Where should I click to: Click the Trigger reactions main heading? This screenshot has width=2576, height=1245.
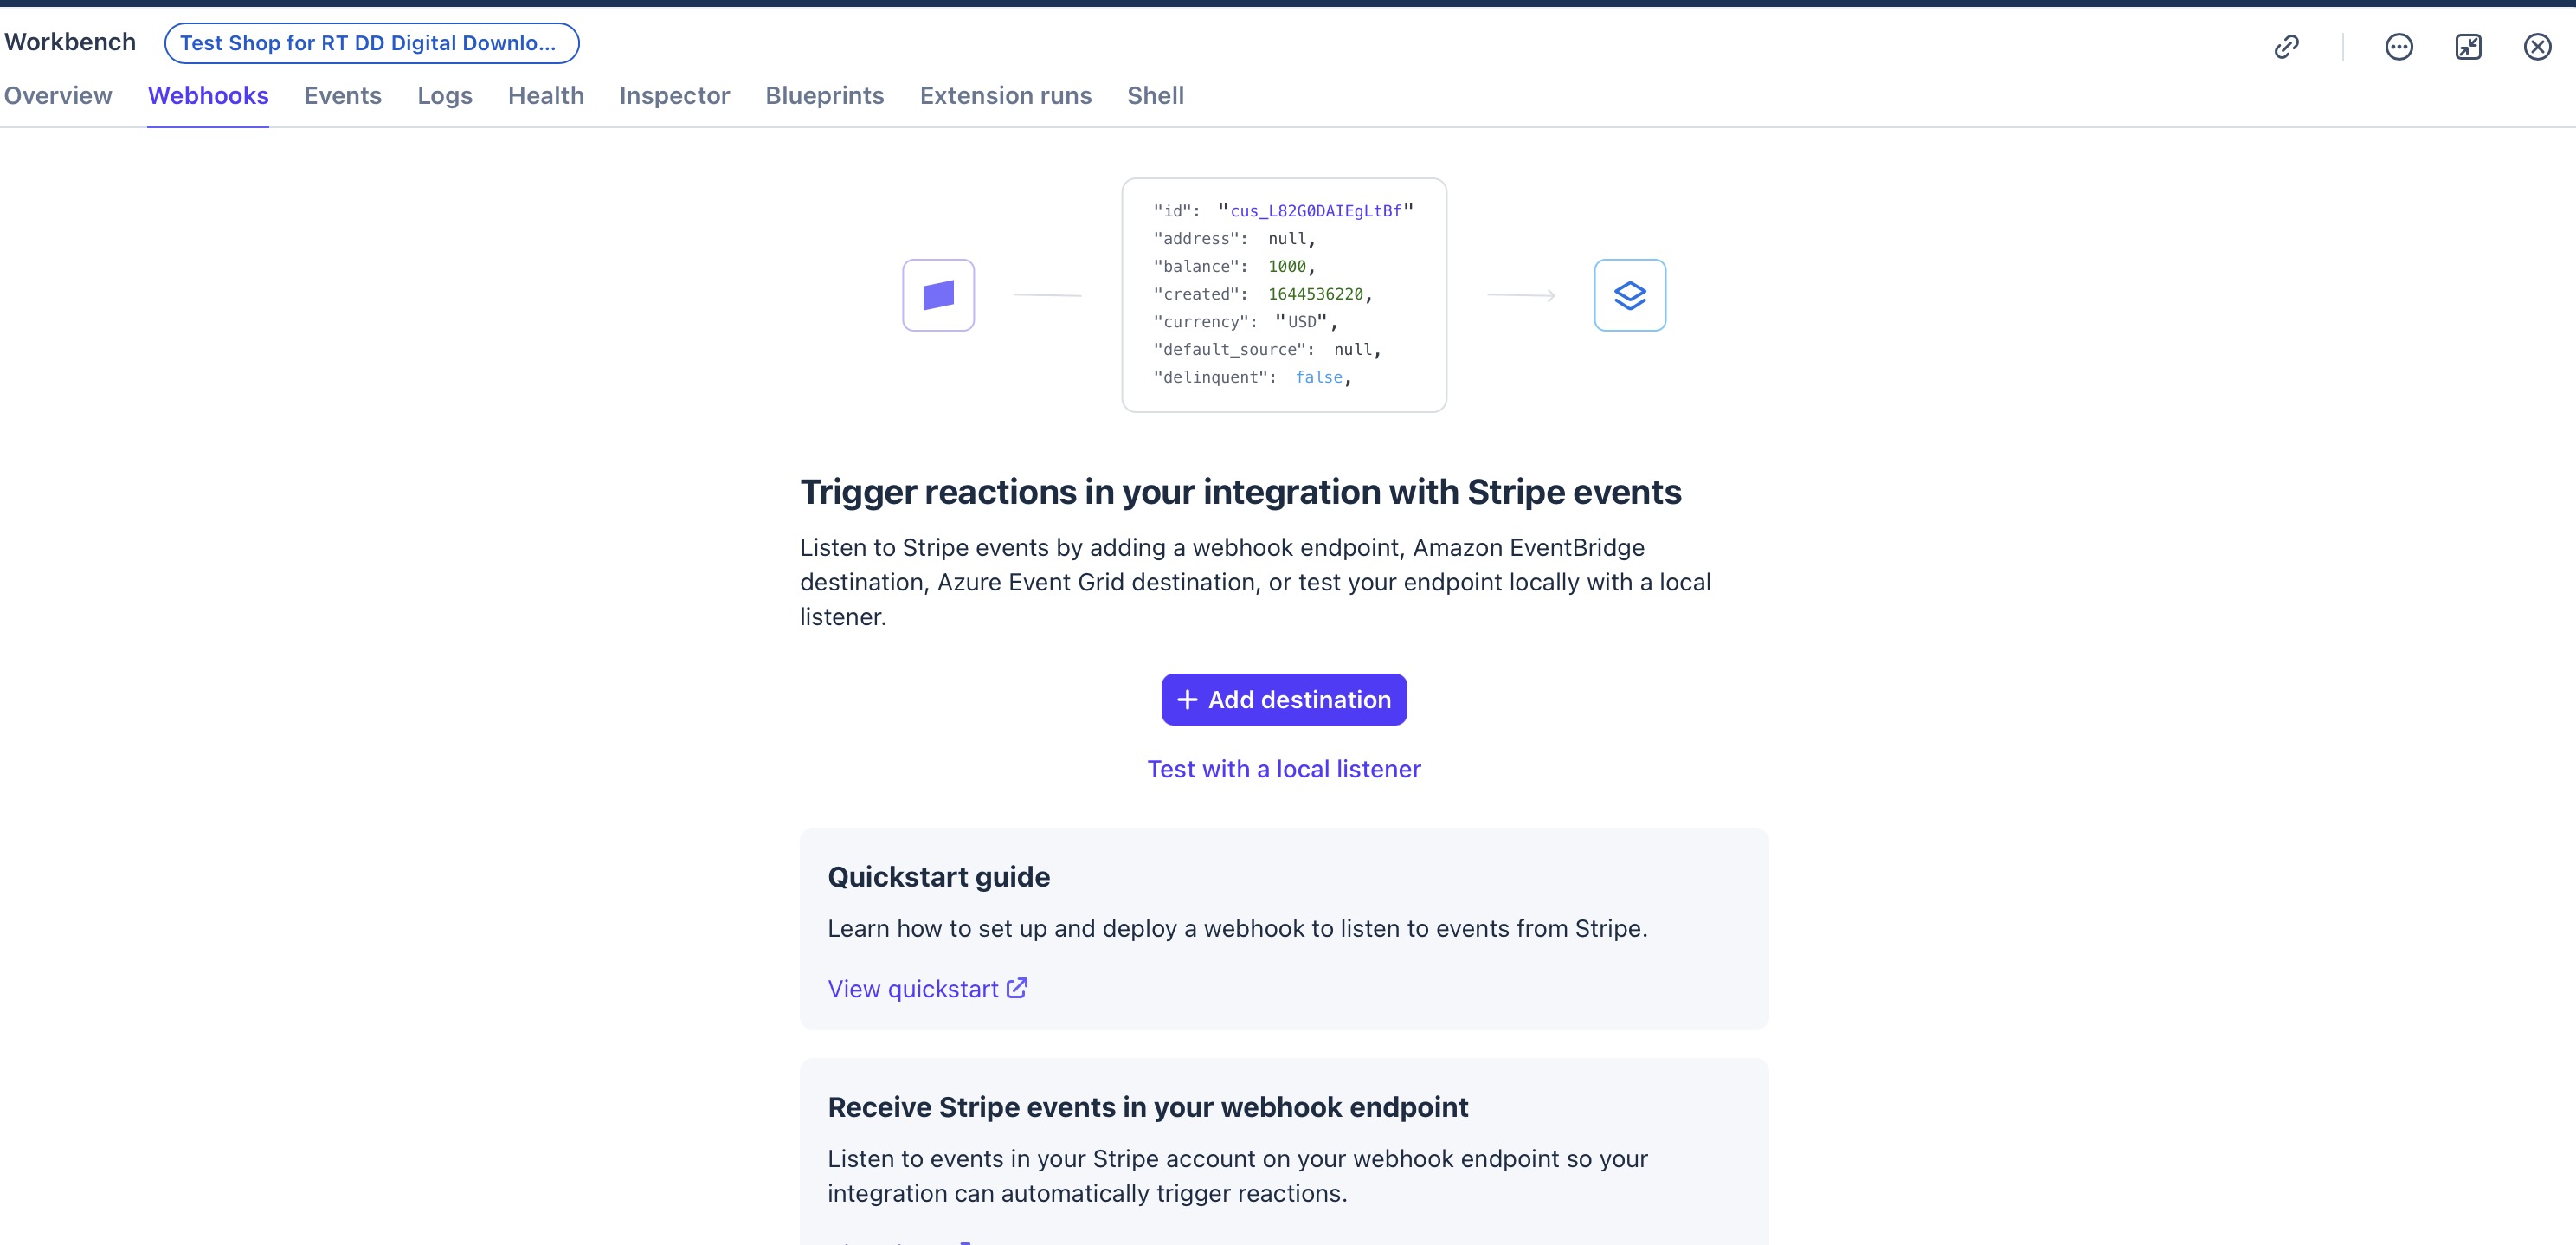click(1241, 492)
